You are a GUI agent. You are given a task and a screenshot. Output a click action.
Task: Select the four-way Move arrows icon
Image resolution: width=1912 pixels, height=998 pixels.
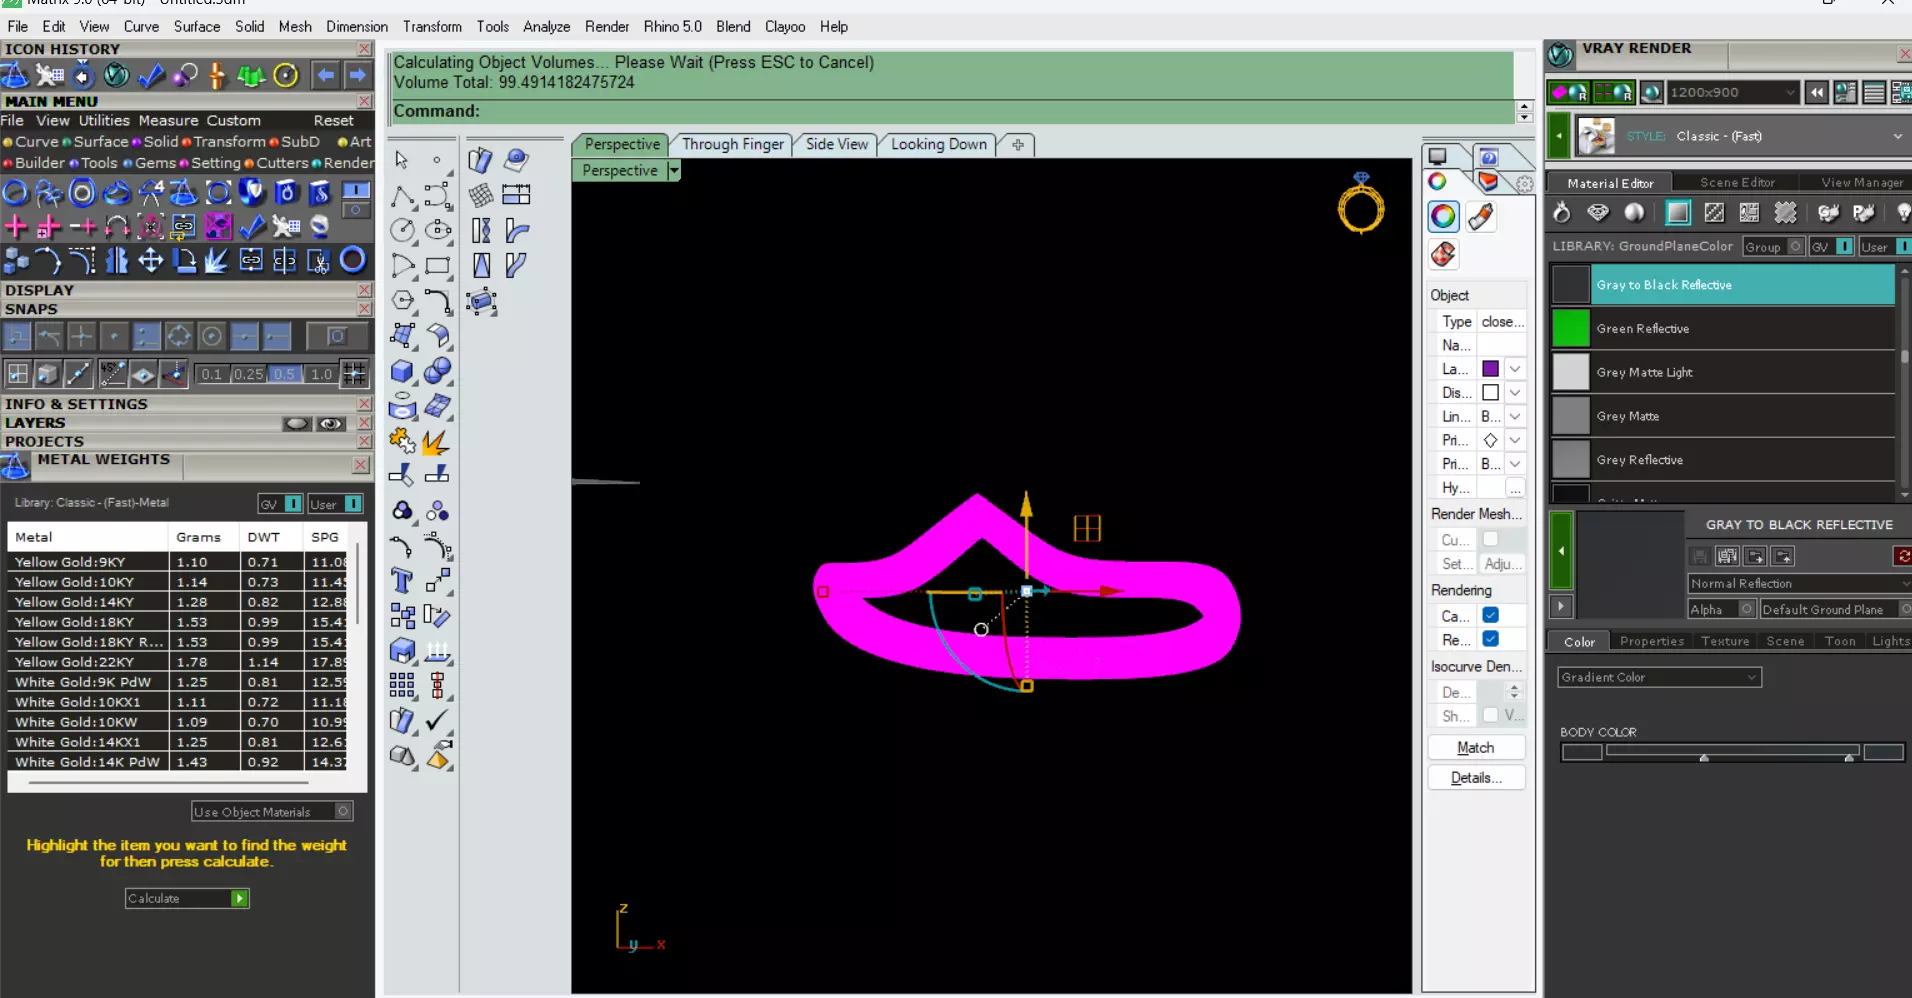click(x=150, y=261)
